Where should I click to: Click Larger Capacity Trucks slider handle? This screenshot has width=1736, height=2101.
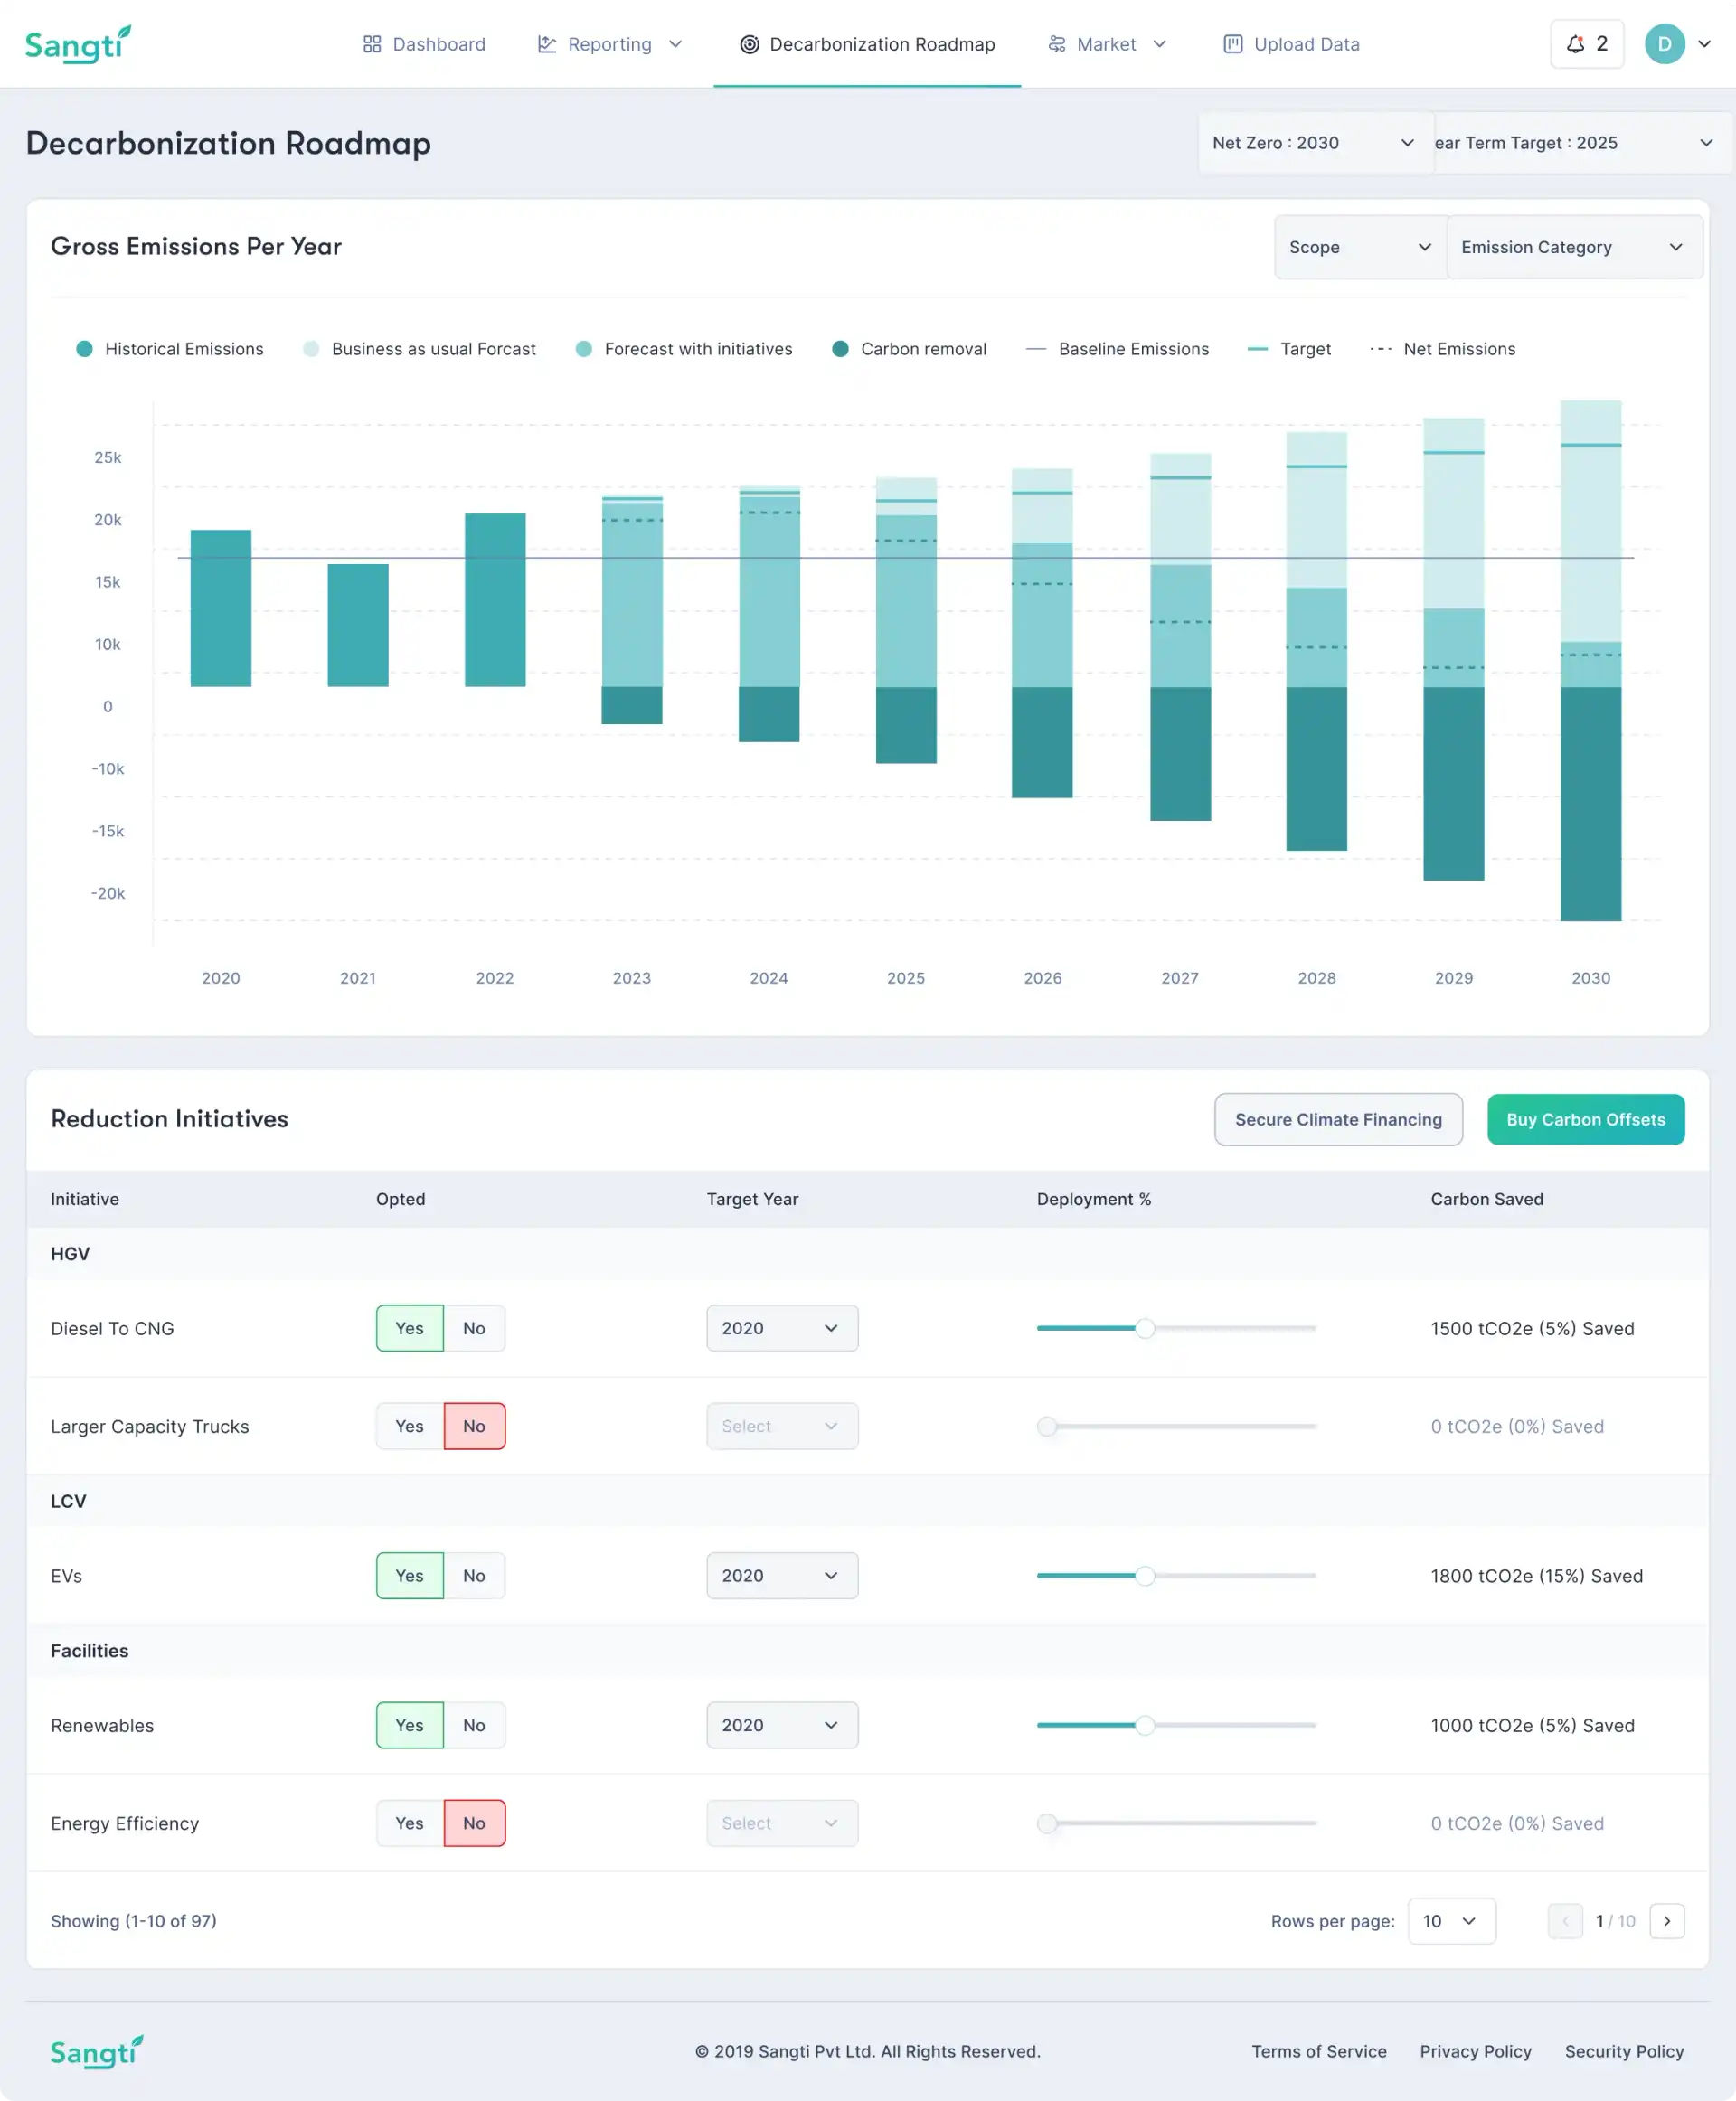[1047, 1426]
